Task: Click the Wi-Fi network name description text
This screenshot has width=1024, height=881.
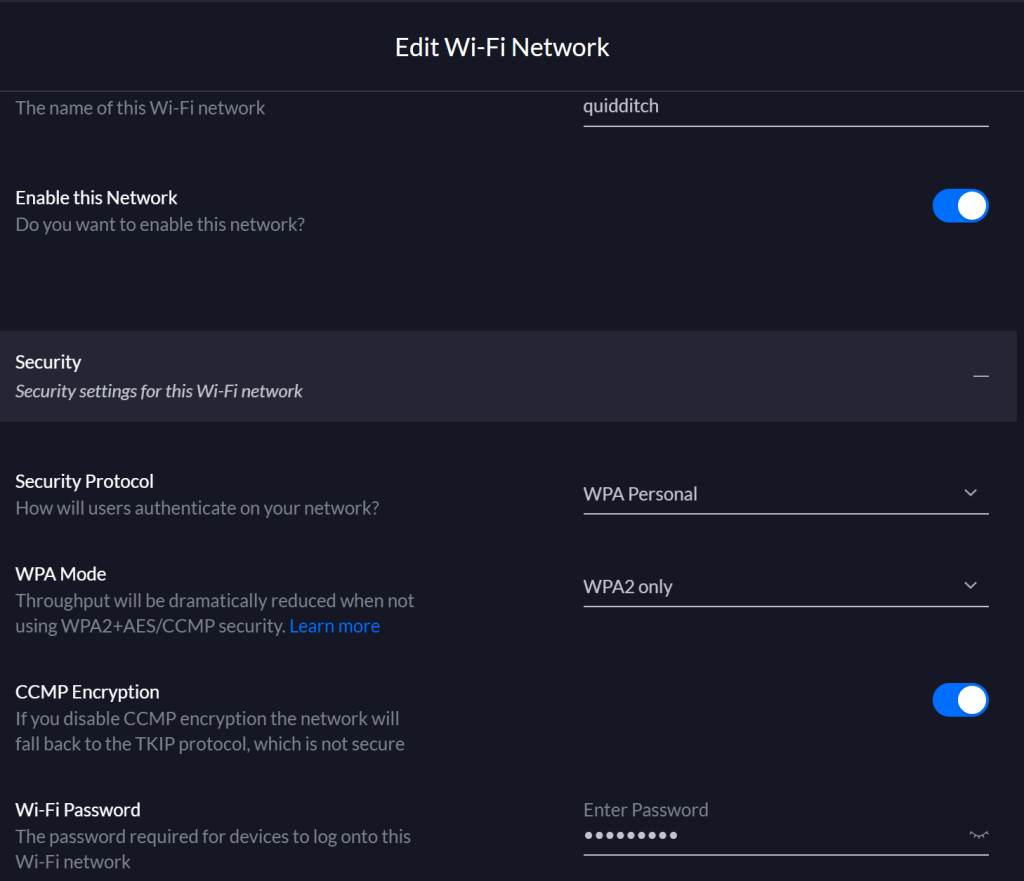Action: tap(140, 108)
